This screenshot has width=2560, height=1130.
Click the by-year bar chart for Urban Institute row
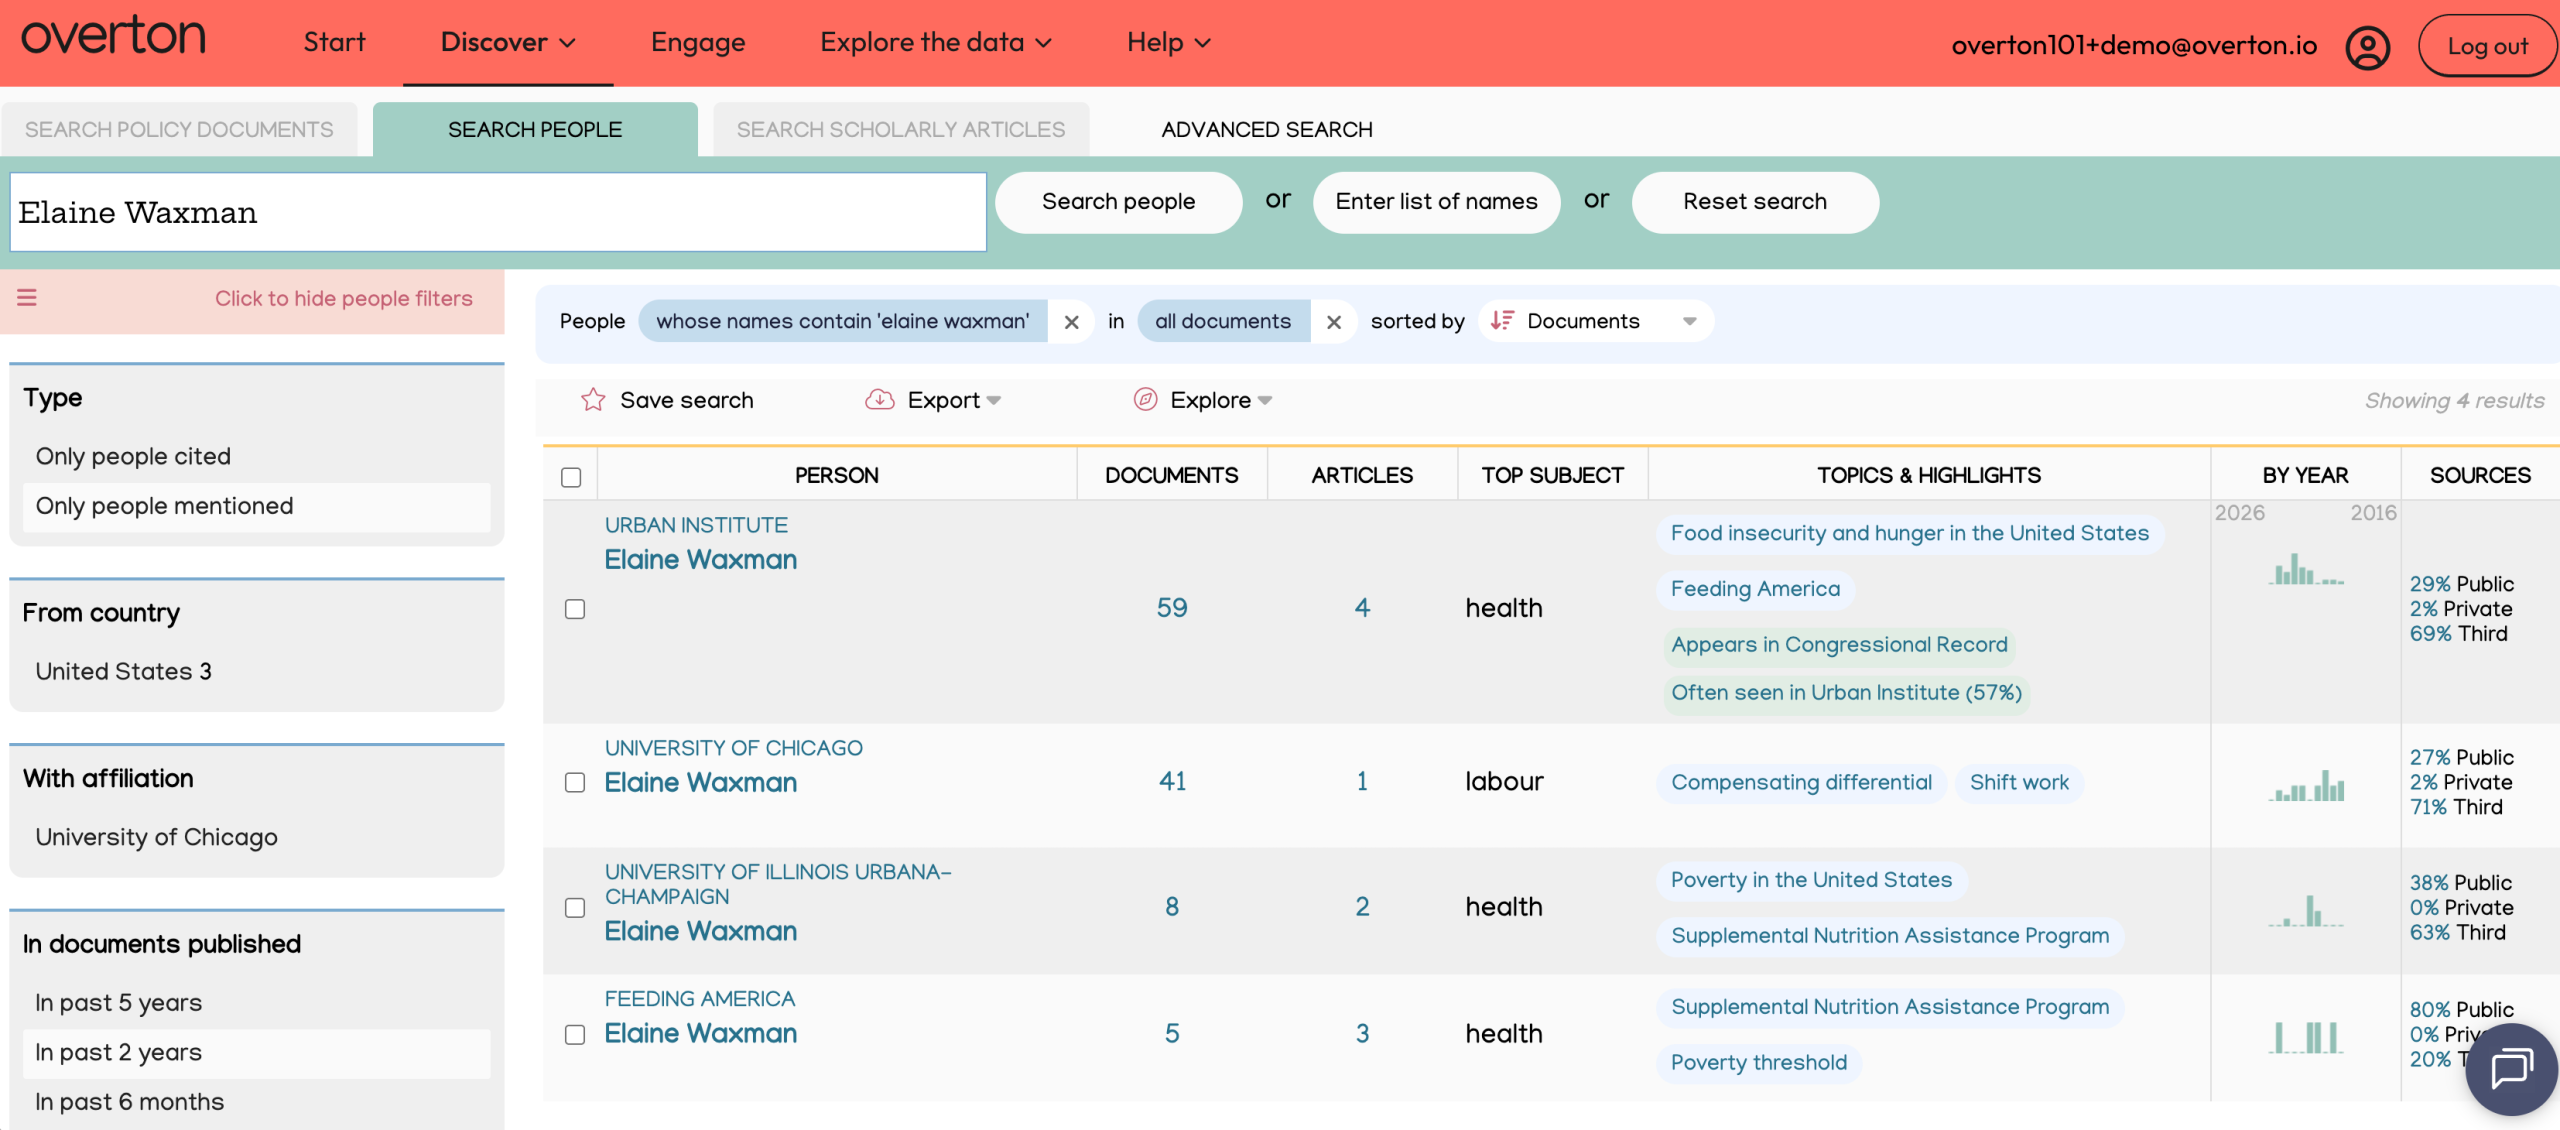2305,573
